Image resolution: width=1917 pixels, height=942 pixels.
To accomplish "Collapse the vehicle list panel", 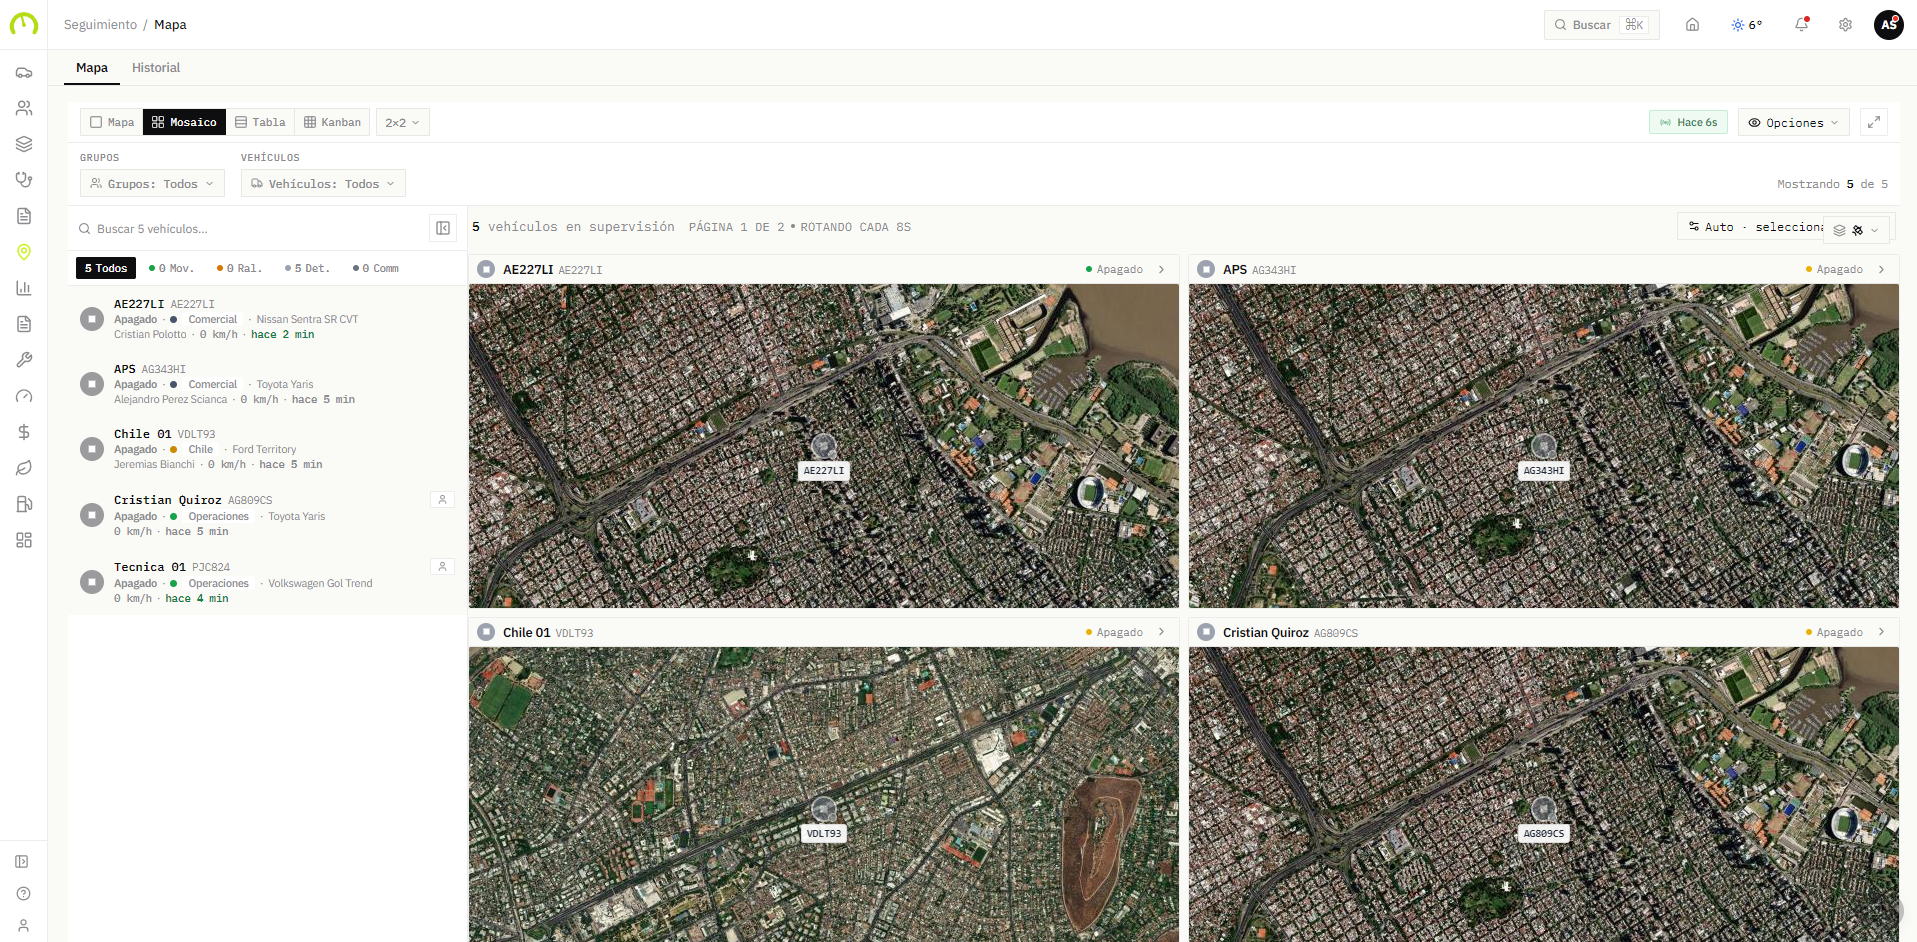I will (443, 228).
